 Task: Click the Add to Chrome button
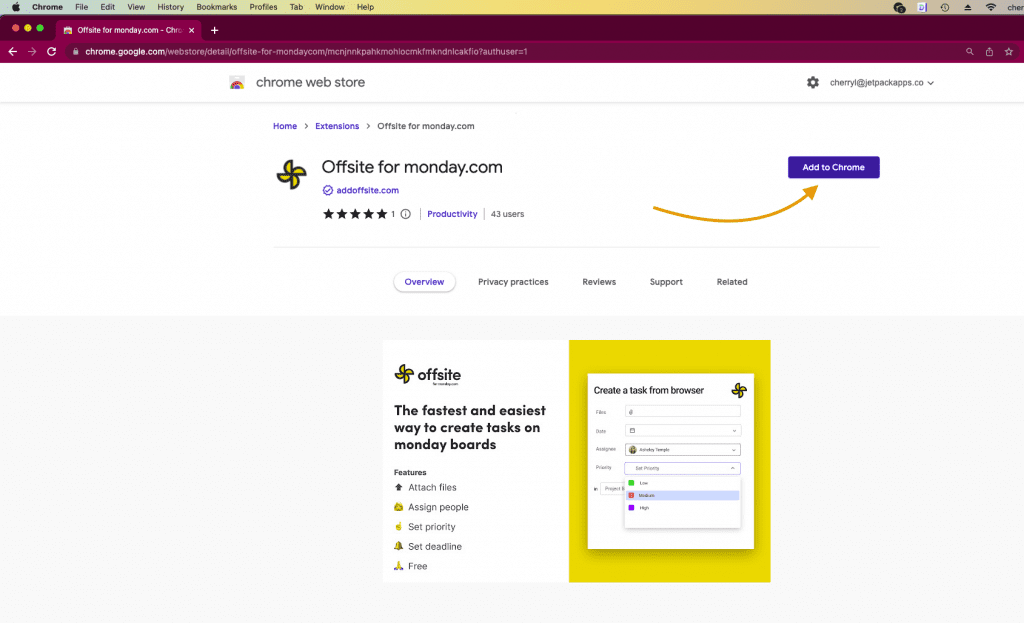pyautogui.click(x=833, y=167)
